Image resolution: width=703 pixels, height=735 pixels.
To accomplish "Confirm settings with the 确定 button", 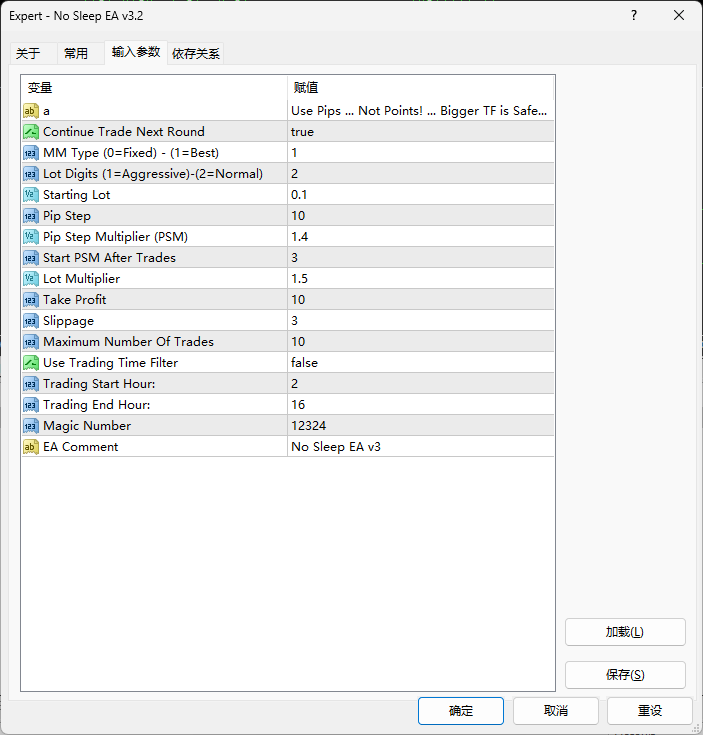I will pos(461,711).
